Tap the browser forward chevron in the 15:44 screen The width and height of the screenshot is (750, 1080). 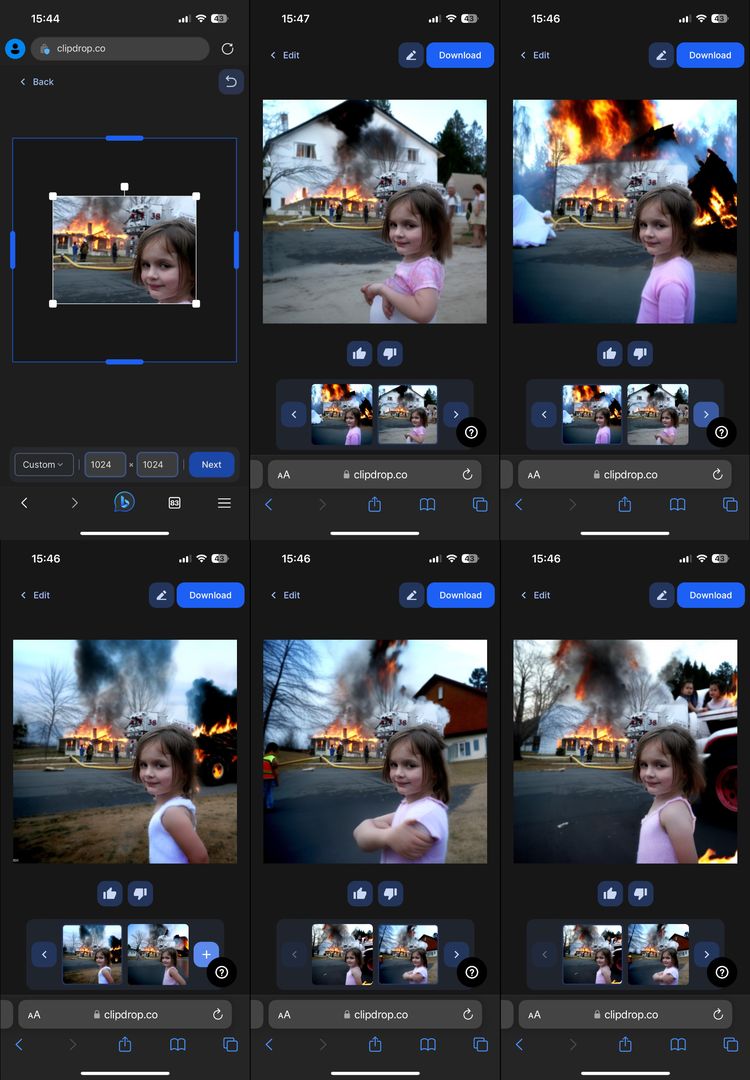click(x=74, y=503)
